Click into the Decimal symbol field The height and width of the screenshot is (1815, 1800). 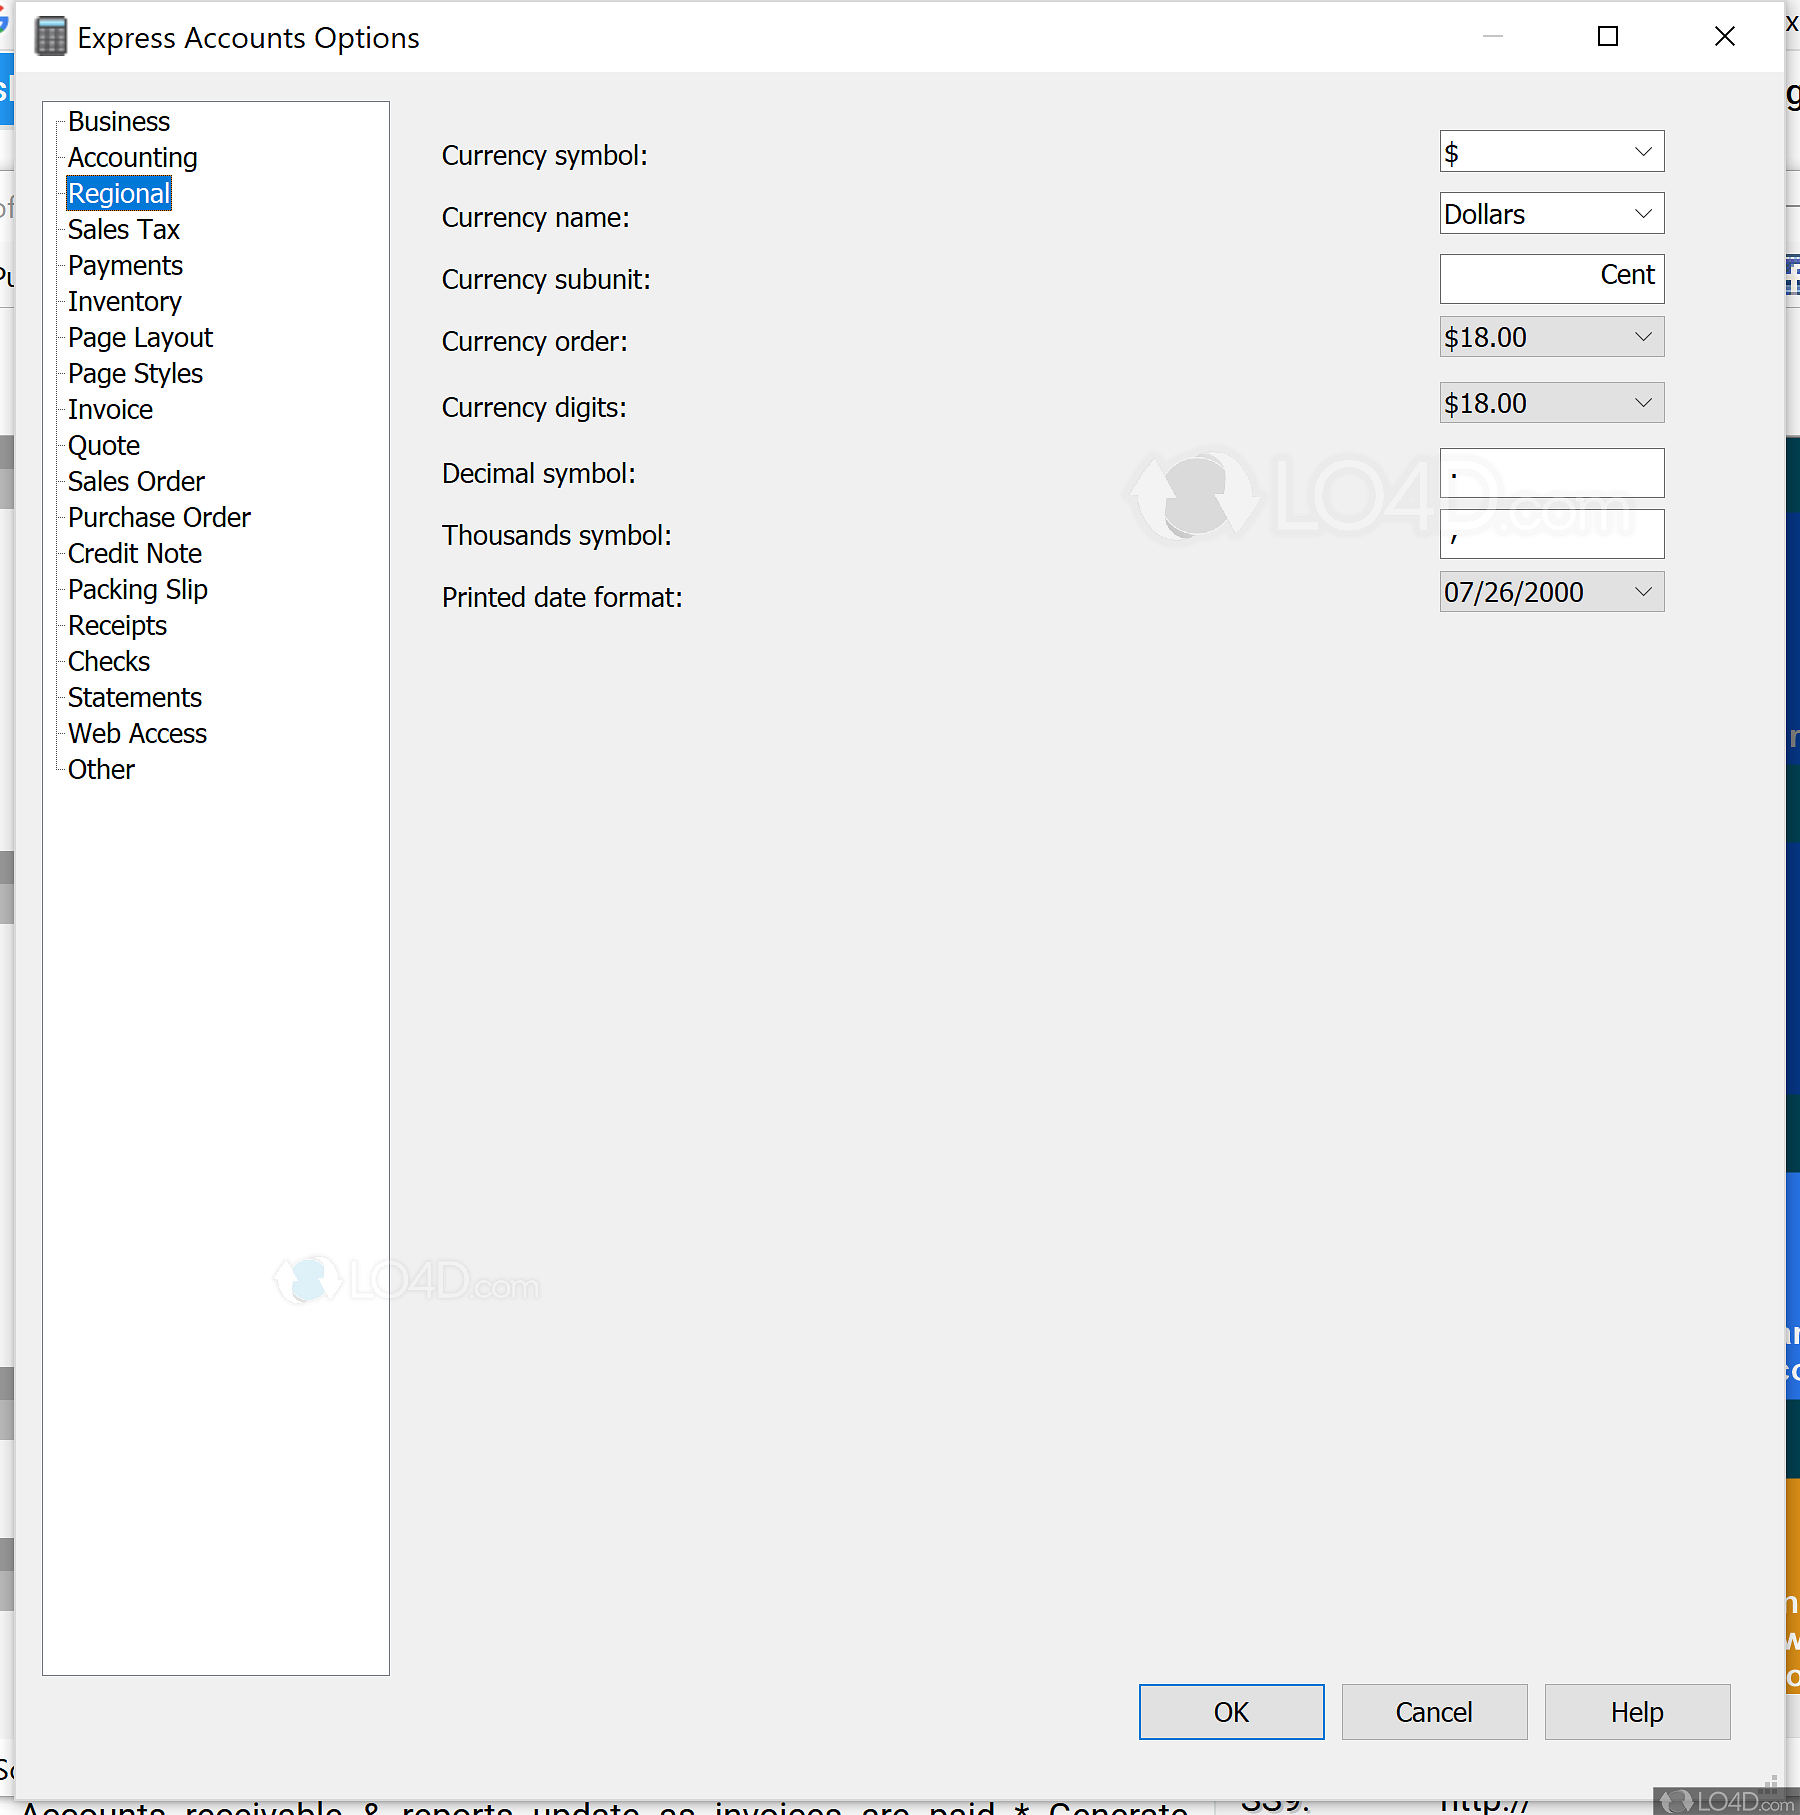[x=1550, y=472]
